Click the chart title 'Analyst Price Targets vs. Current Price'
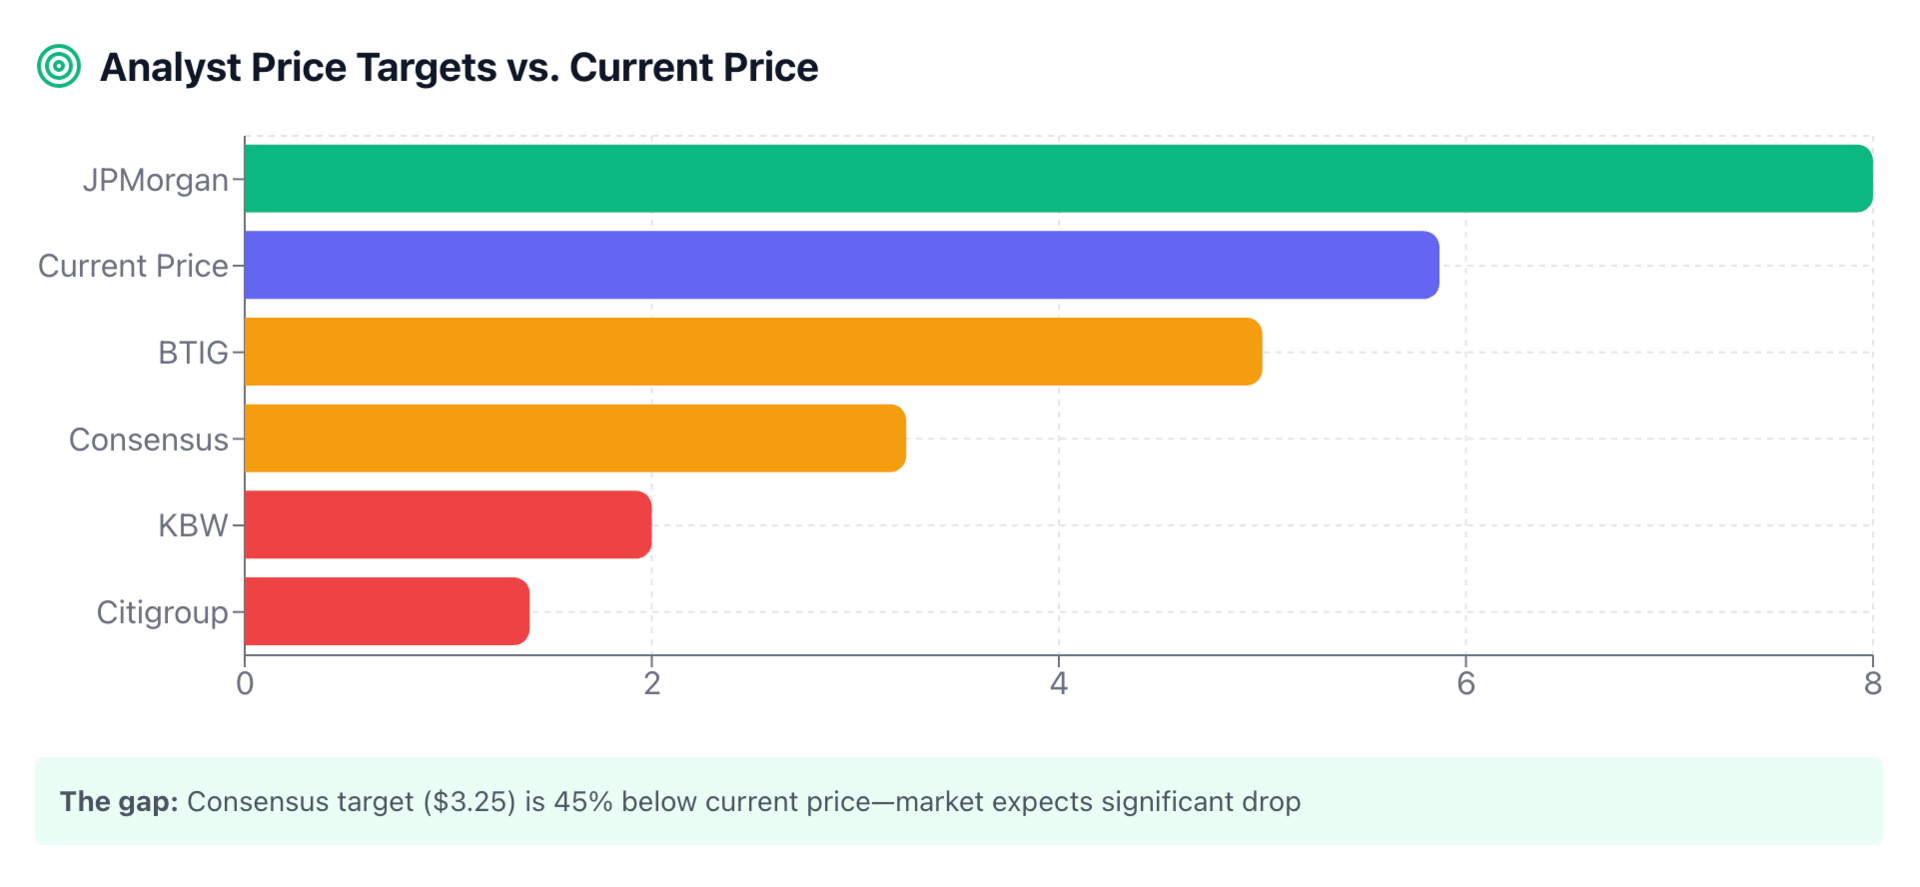 459,68
